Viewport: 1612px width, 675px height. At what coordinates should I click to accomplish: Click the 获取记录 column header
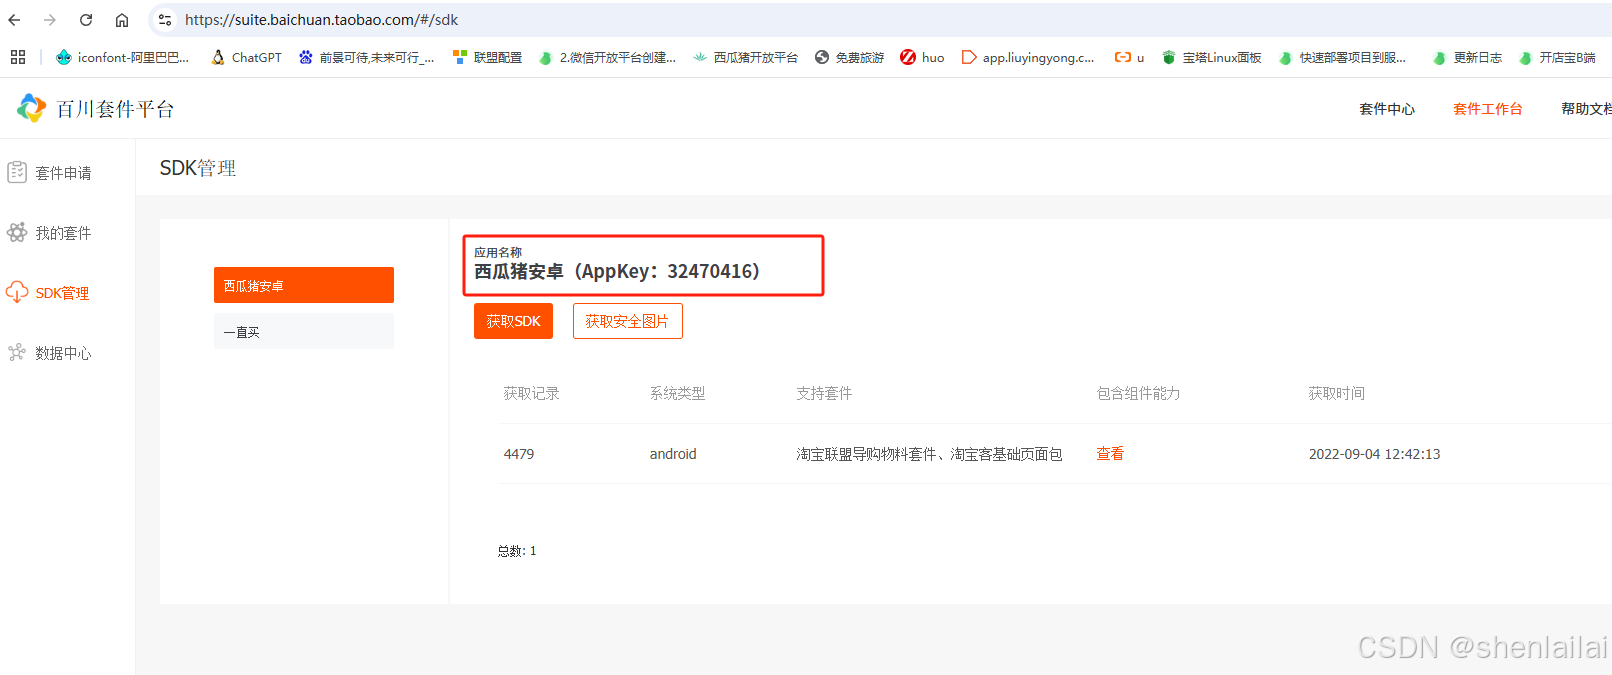point(531,393)
